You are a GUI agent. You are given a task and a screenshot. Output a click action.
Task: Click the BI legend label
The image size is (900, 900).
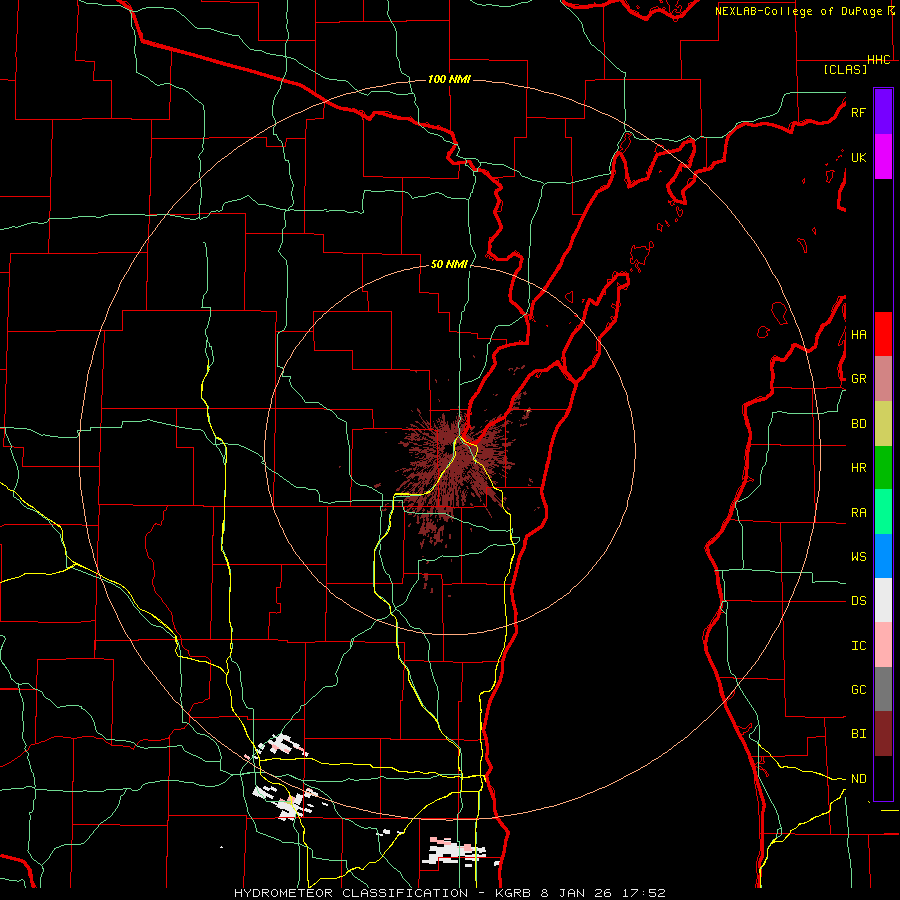pos(858,734)
